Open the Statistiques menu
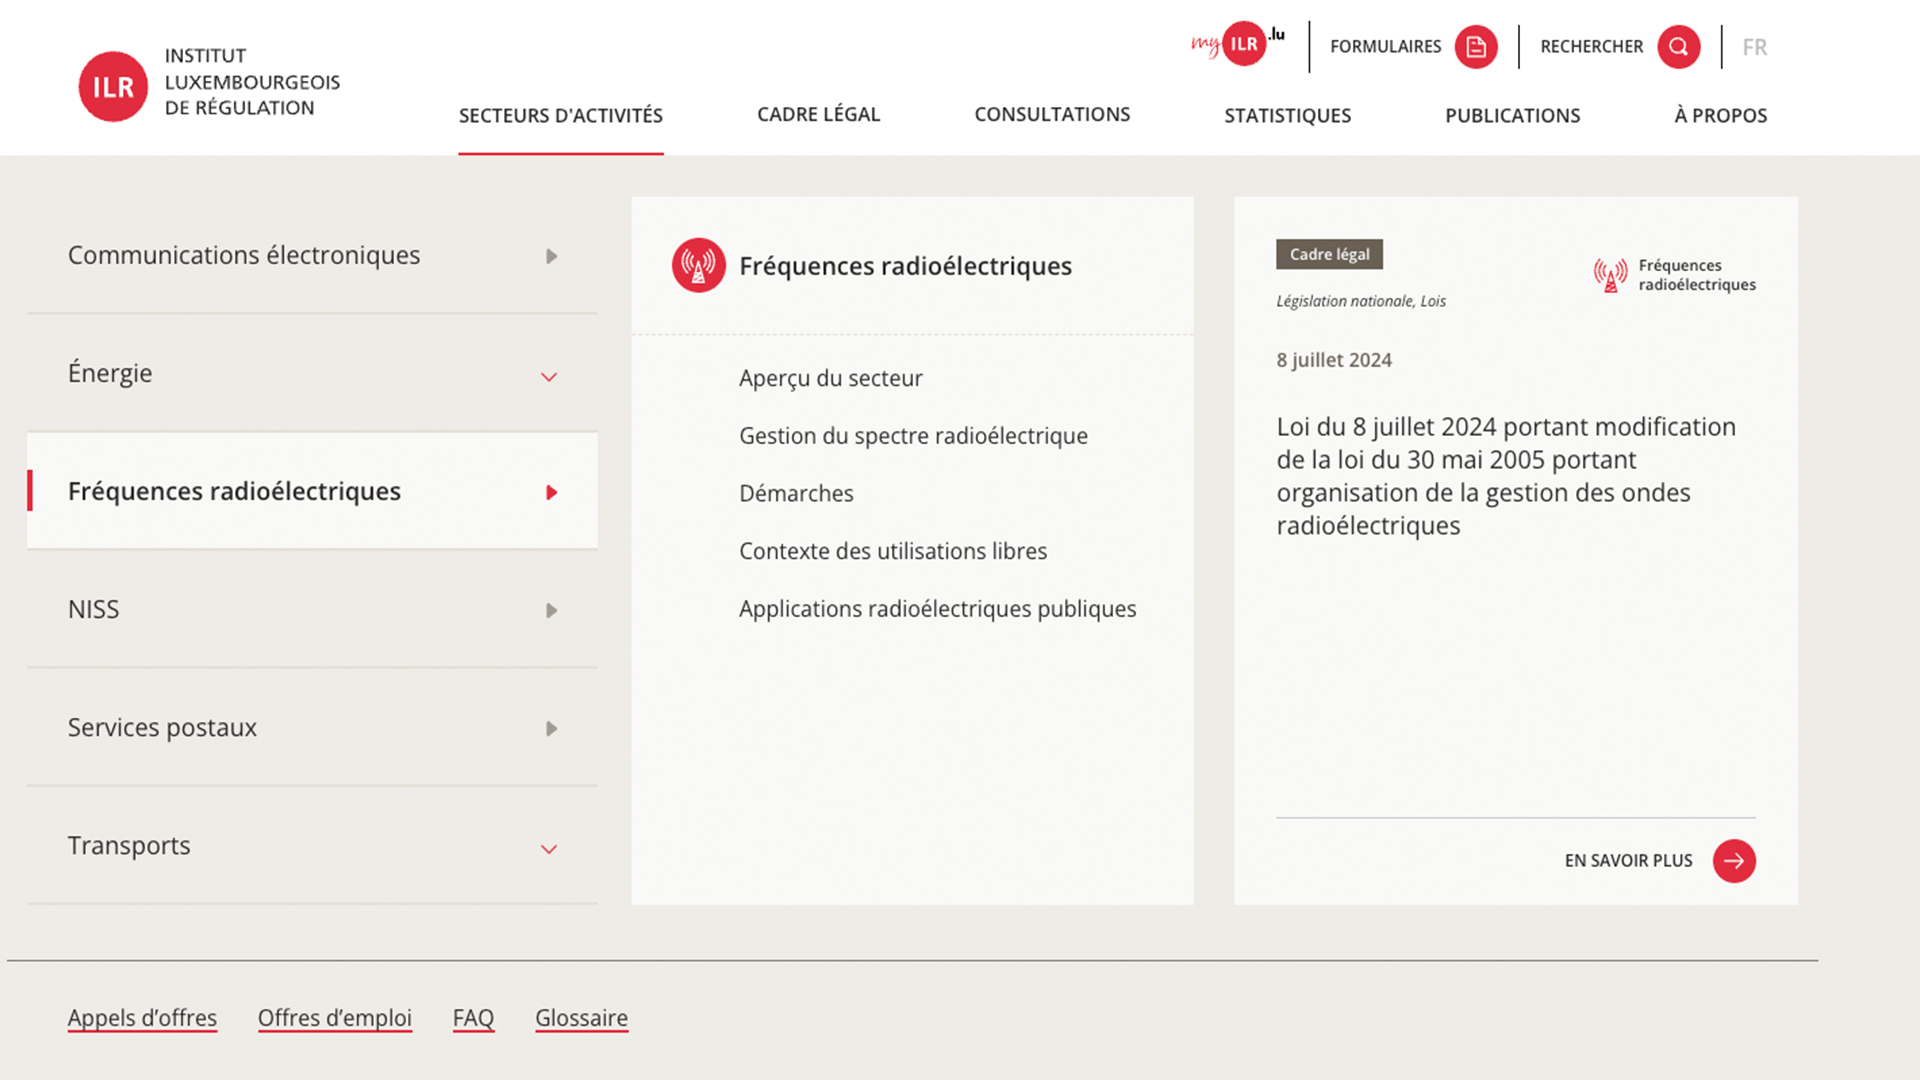Screen dimensions: 1920x1080 [x=1287, y=115]
